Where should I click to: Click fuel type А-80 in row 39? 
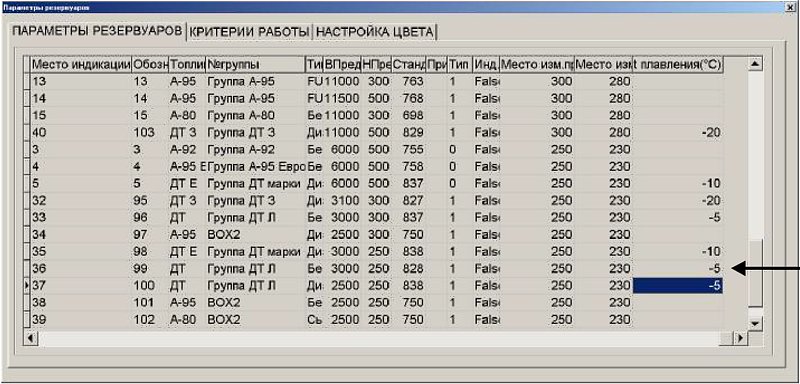(x=187, y=320)
